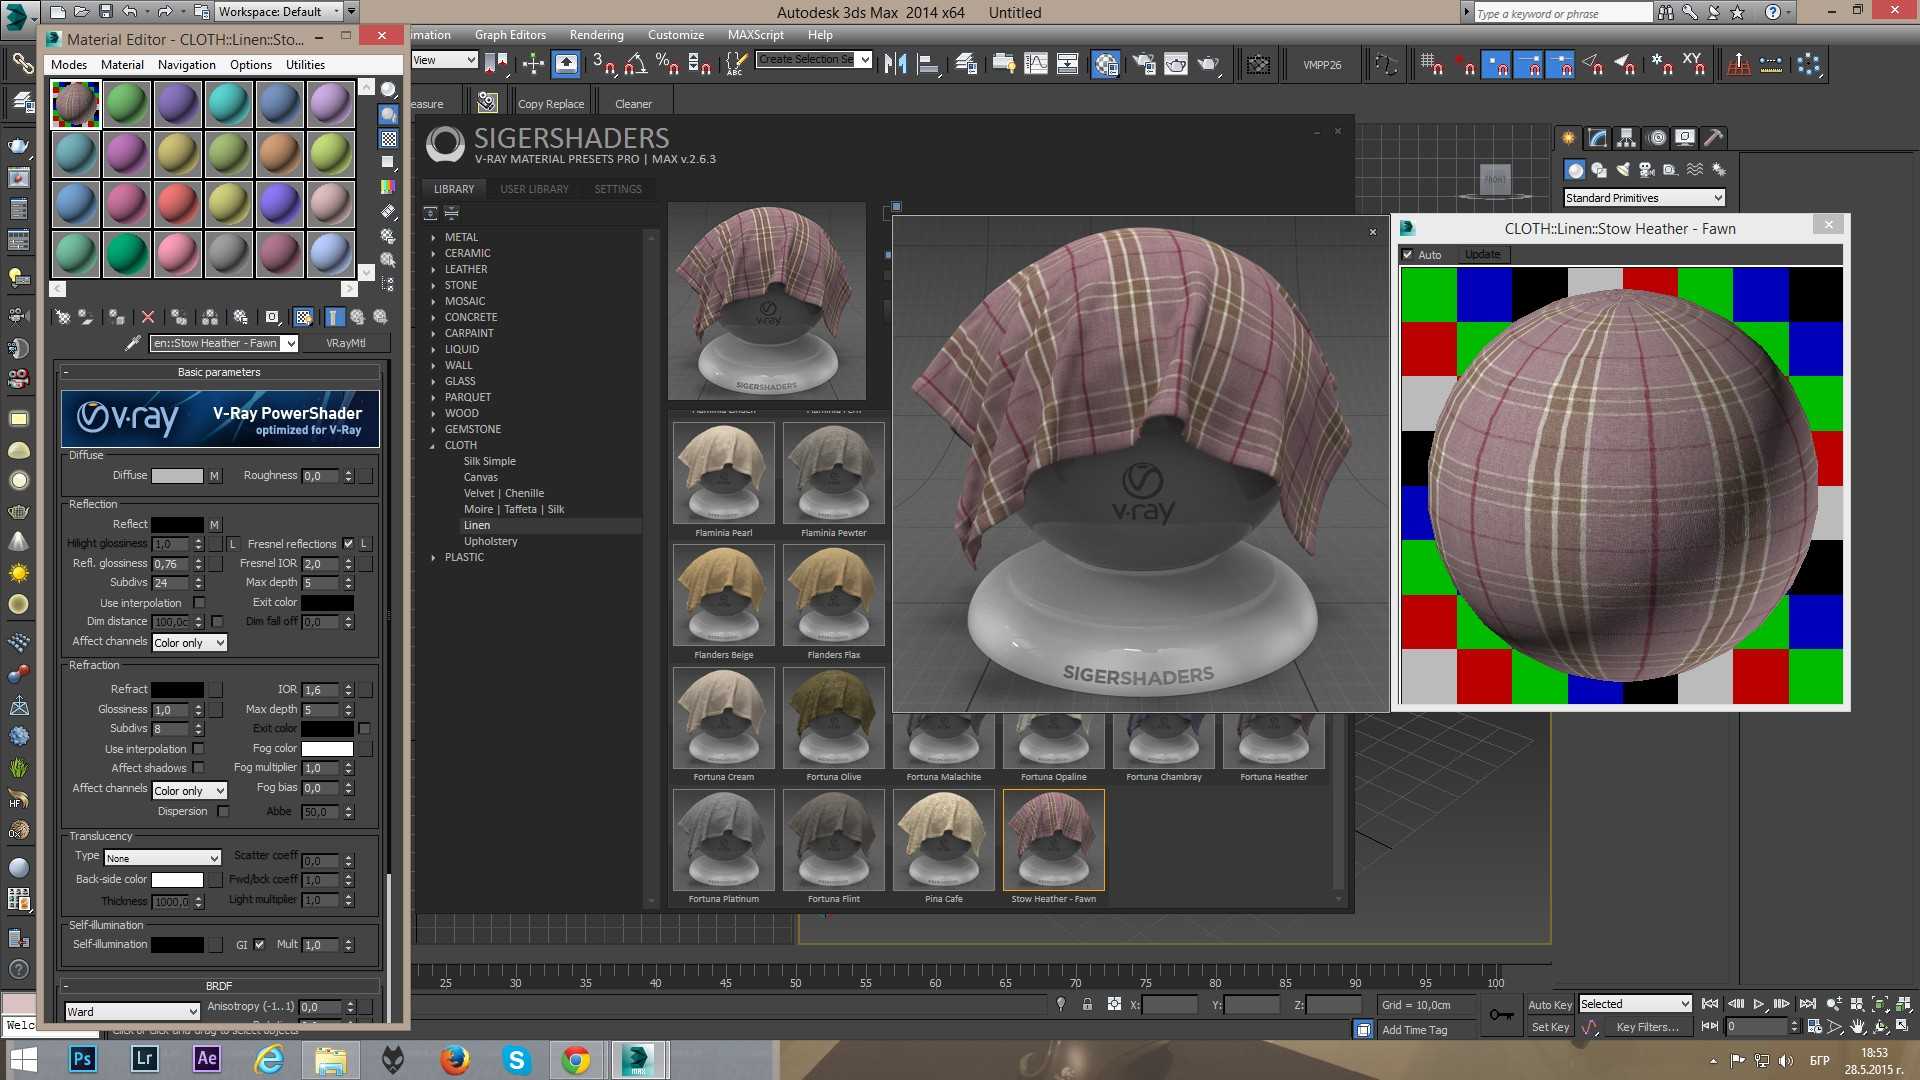Click Go to Start playback icon
The height and width of the screenshot is (1080, 1920).
[1710, 1004]
